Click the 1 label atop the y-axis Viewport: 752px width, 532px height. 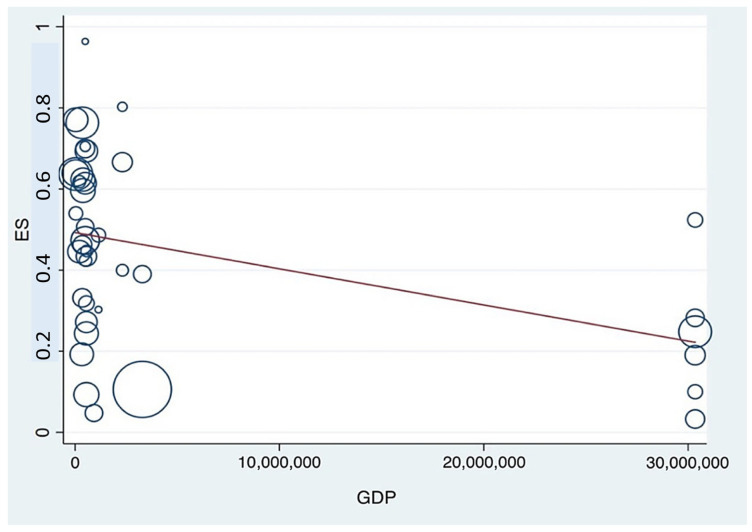coord(43,26)
